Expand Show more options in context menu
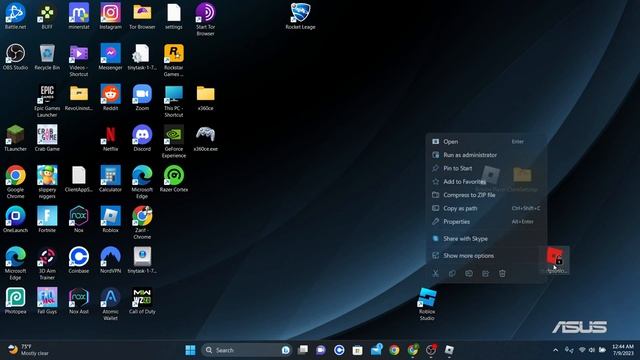 (486, 256)
